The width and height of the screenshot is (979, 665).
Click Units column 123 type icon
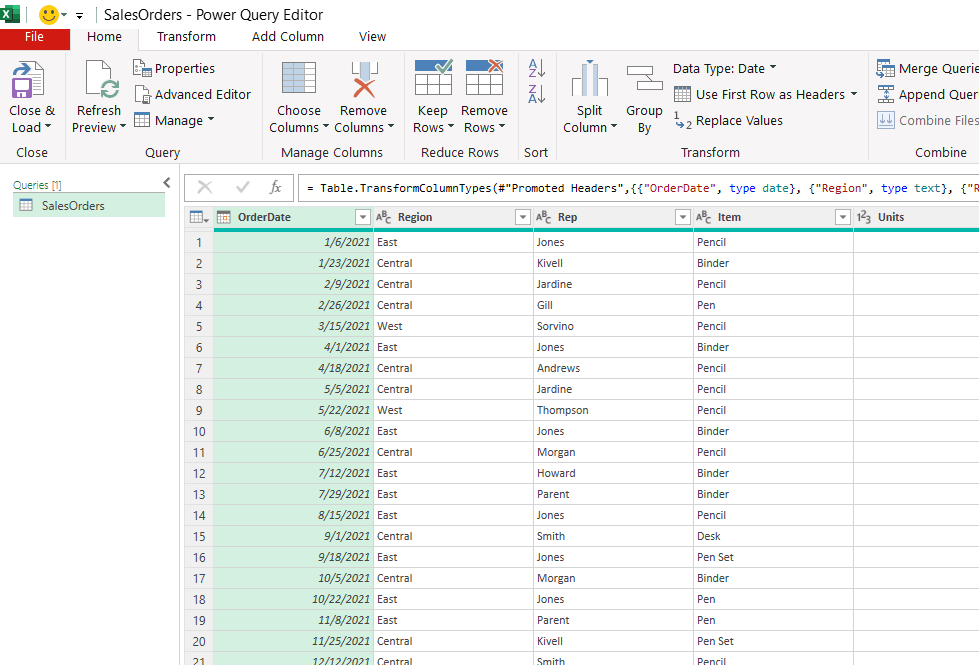click(x=863, y=217)
